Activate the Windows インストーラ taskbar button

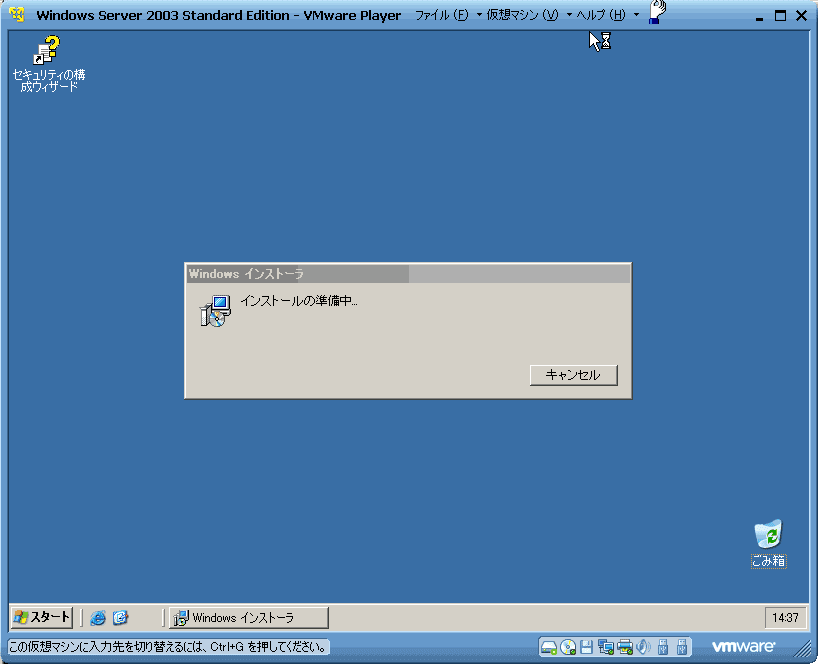pos(249,618)
